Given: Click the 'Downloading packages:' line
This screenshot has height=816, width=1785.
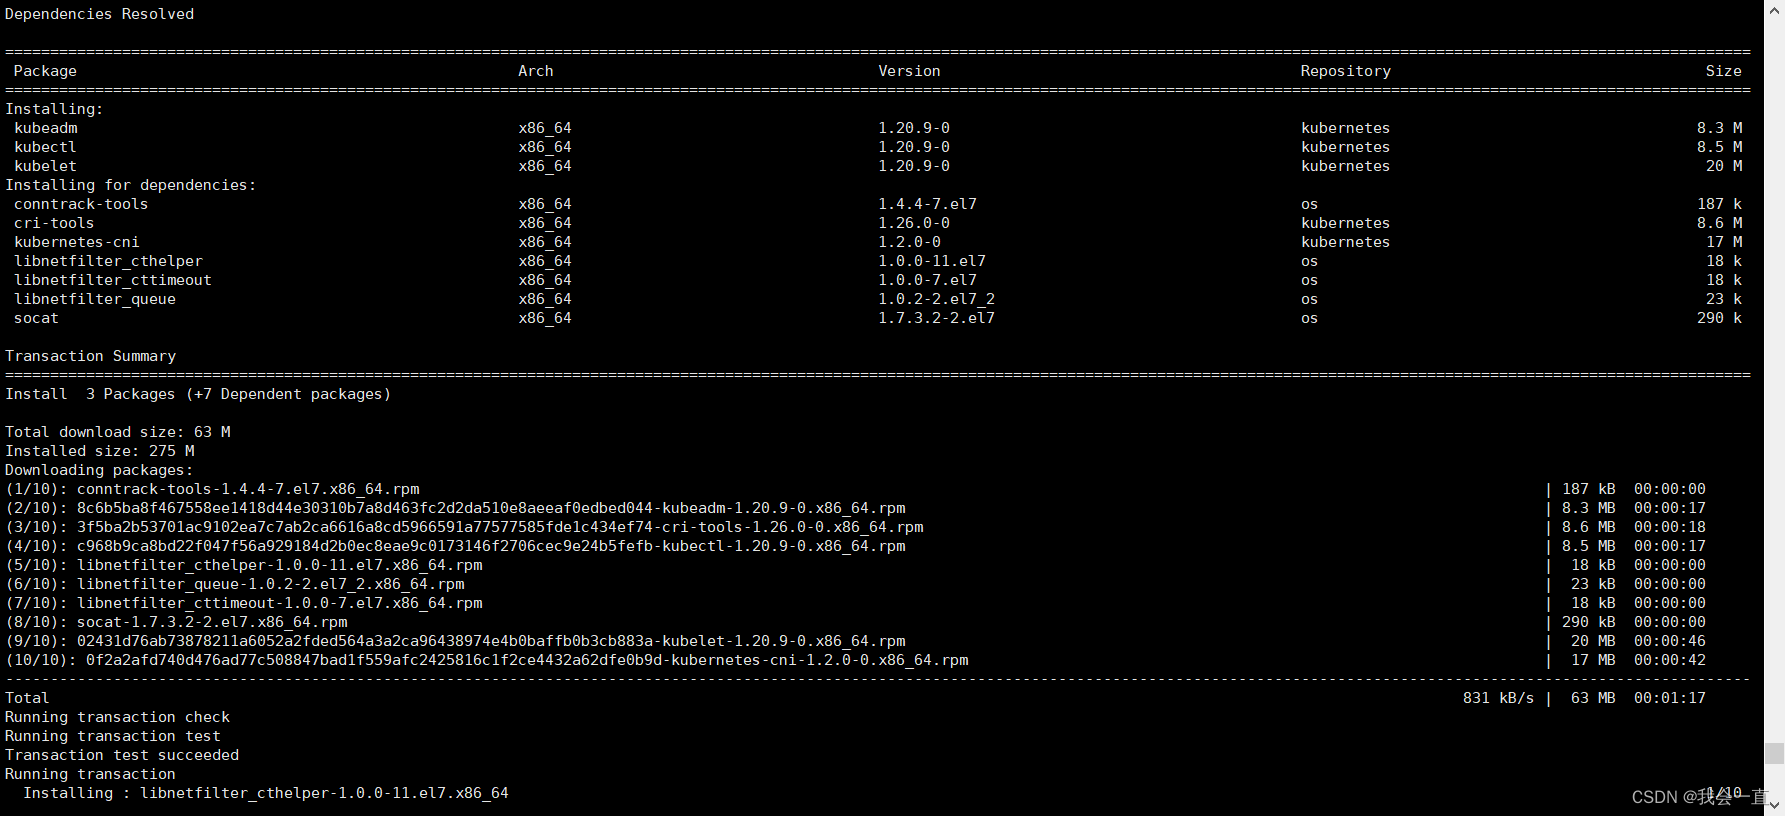Looking at the screenshot, I should (99, 470).
